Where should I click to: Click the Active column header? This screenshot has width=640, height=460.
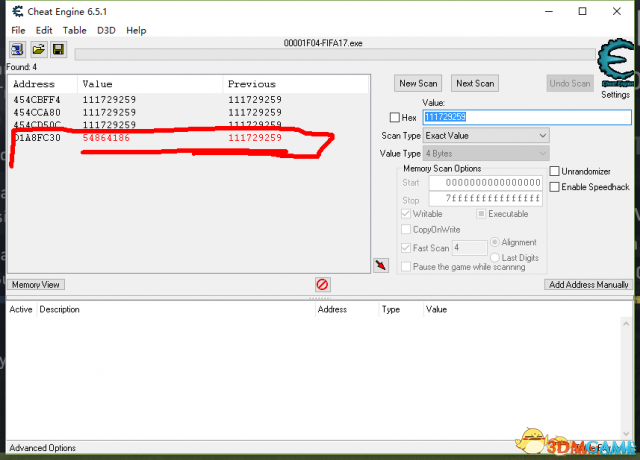click(21, 309)
